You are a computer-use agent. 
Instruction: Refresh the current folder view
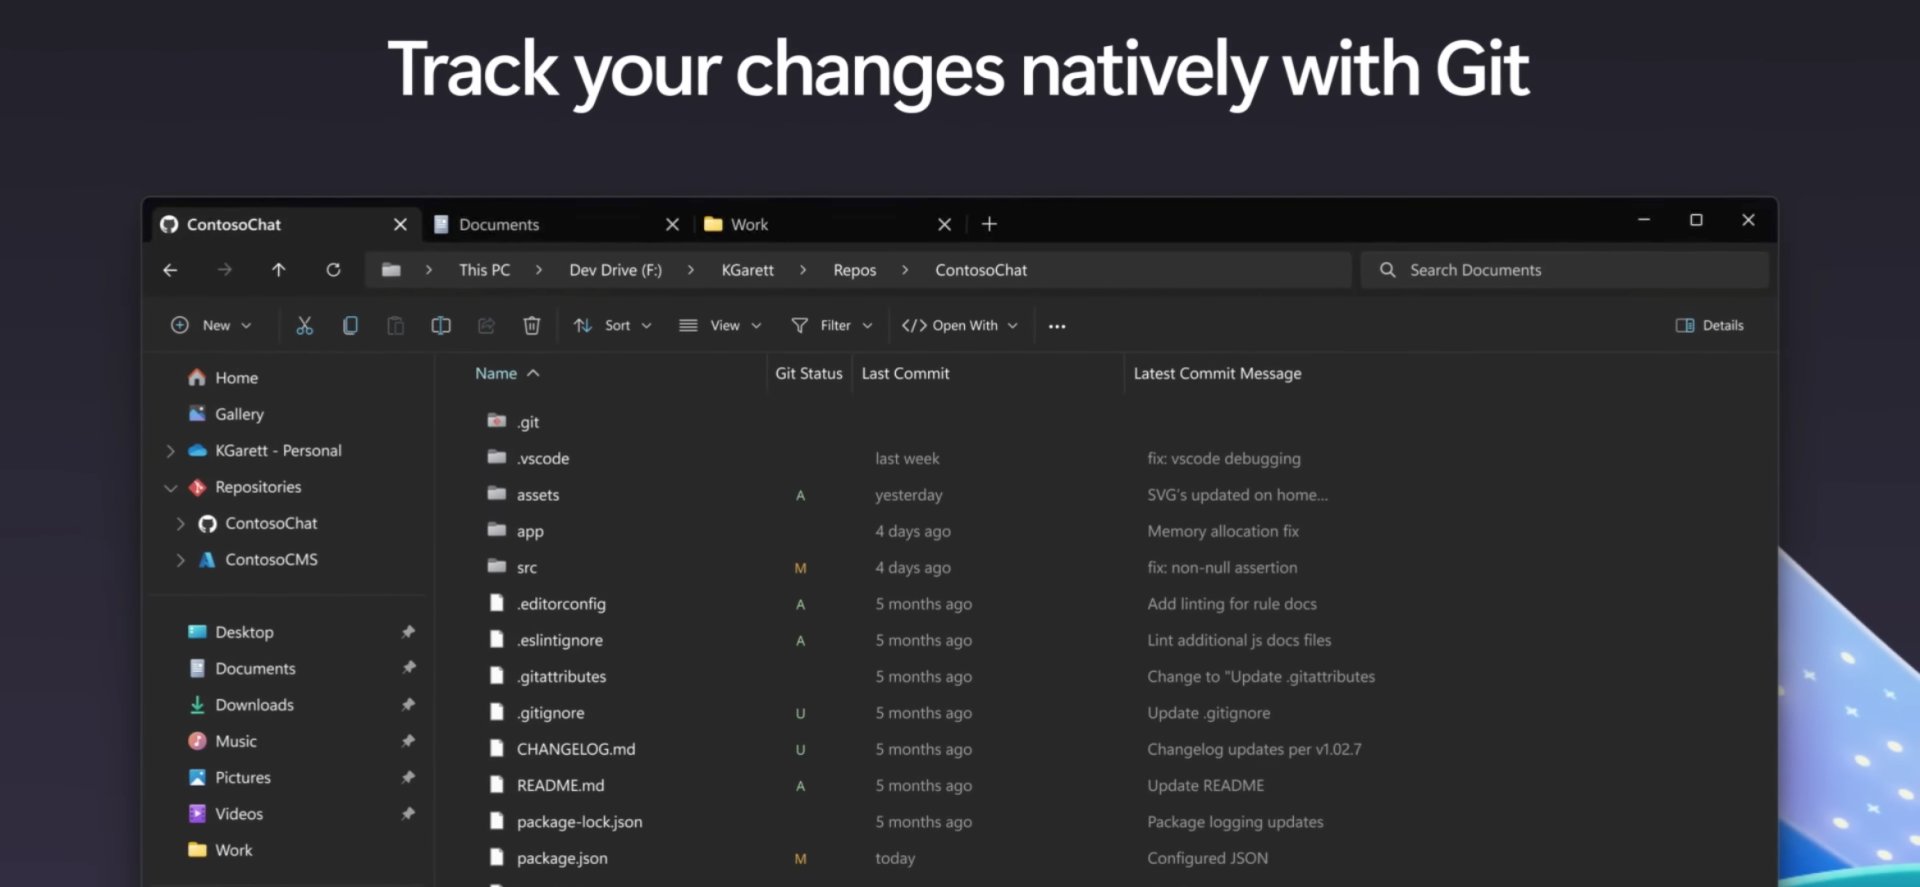pos(333,270)
